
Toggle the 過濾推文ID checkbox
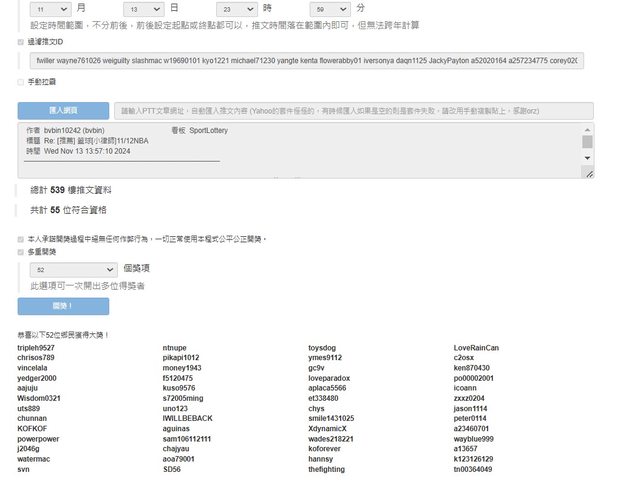tap(21, 43)
